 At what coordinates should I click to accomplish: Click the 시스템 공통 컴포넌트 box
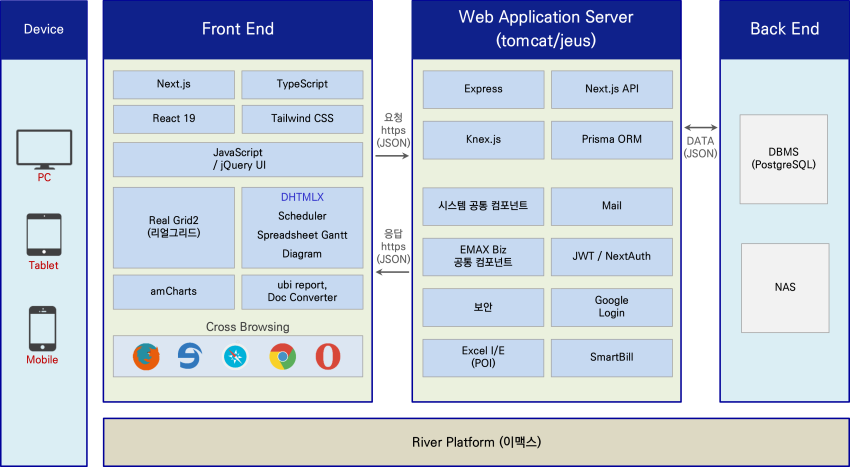tap(483, 206)
